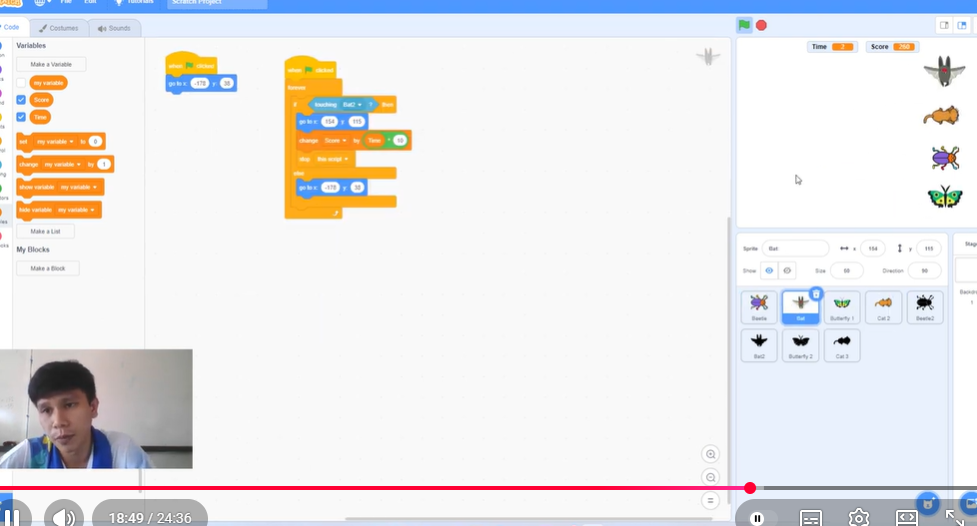Click the red stop sign button
The width and height of the screenshot is (977, 526).
click(x=761, y=26)
